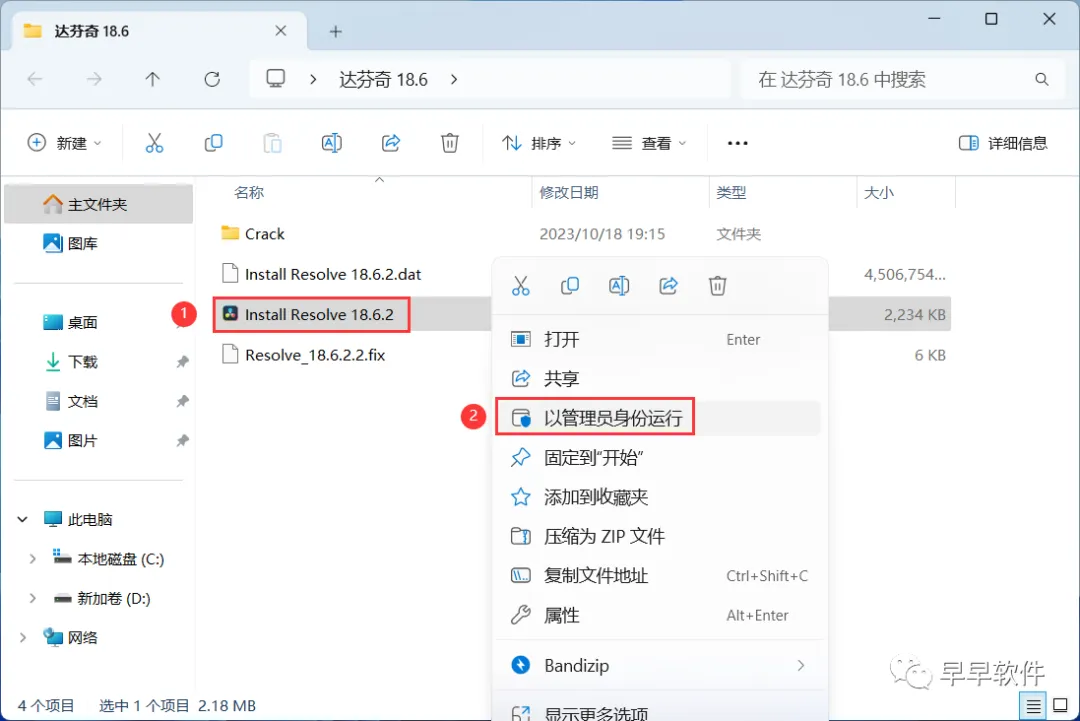Expand the 新加卷 (D:) node
The width and height of the screenshot is (1080, 721).
pyautogui.click(x=32, y=598)
